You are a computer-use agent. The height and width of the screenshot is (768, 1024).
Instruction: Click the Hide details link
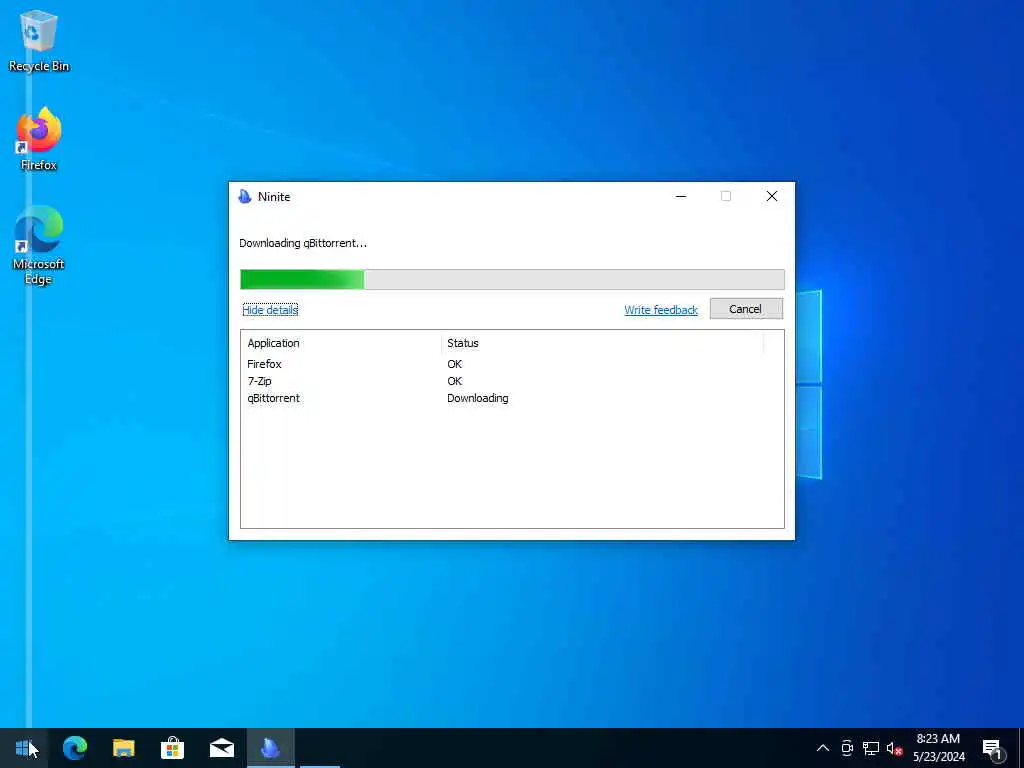click(270, 310)
